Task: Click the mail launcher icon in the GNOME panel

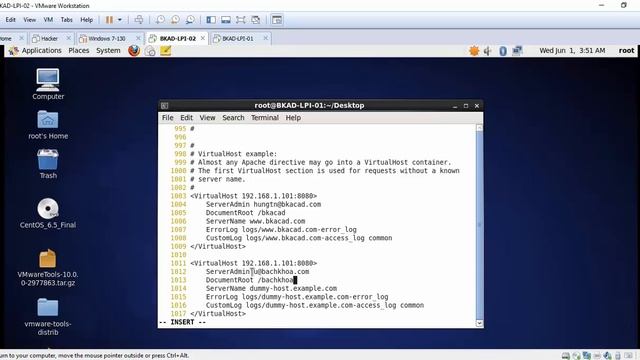Action: [x=150, y=51]
